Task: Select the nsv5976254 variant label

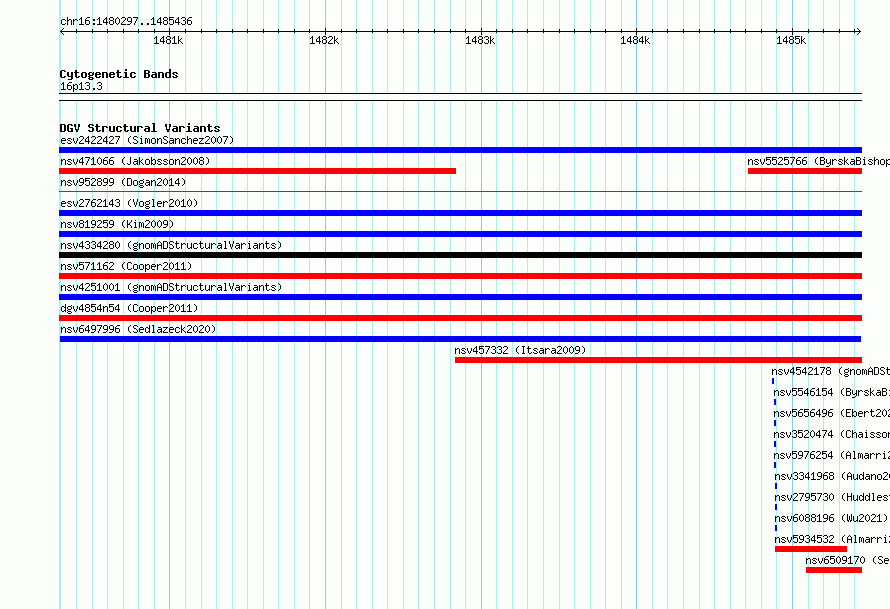Action: 832,455
